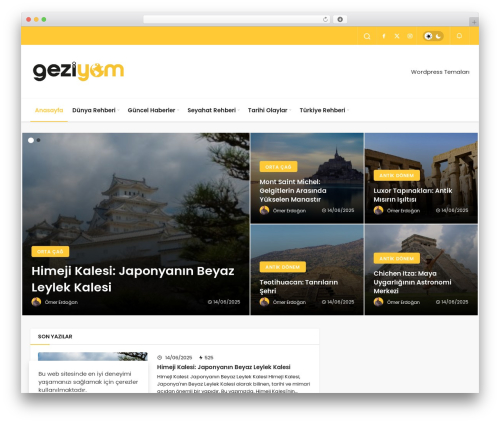Click ORTA ÇAĞ tag on Mont Saint Michel card
The height and width of the screenshot is (423, 500).
pyautogui.click(x=278, y=167)
